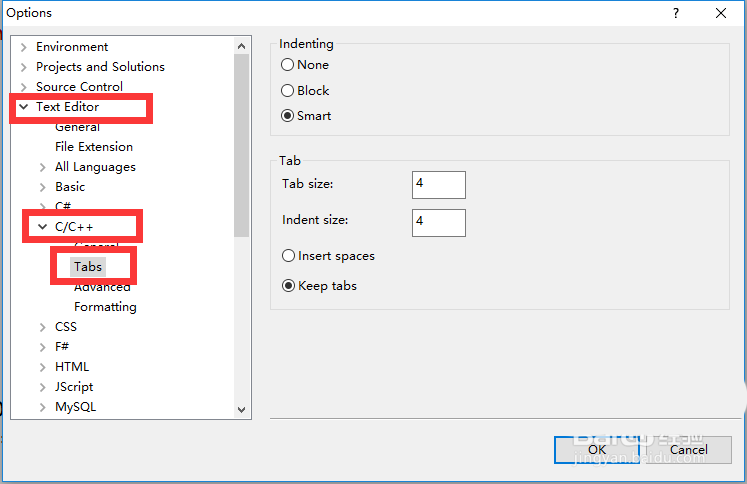Collapse the C/C++ tree node
The width and height of the screenshot is (747, 484).
point(42,227)
